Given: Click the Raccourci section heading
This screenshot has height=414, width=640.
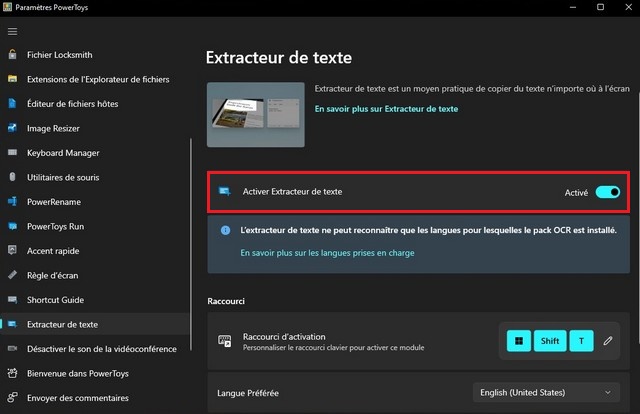Looking at the screenshot, I should point(226,301).
